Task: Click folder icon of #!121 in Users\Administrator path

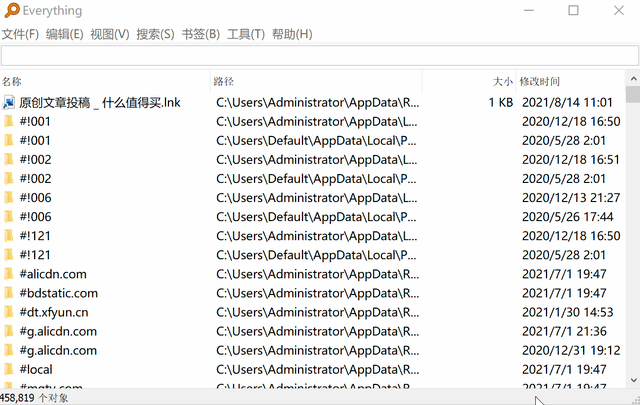Action: pyautogui.click(x=9, y=236)
